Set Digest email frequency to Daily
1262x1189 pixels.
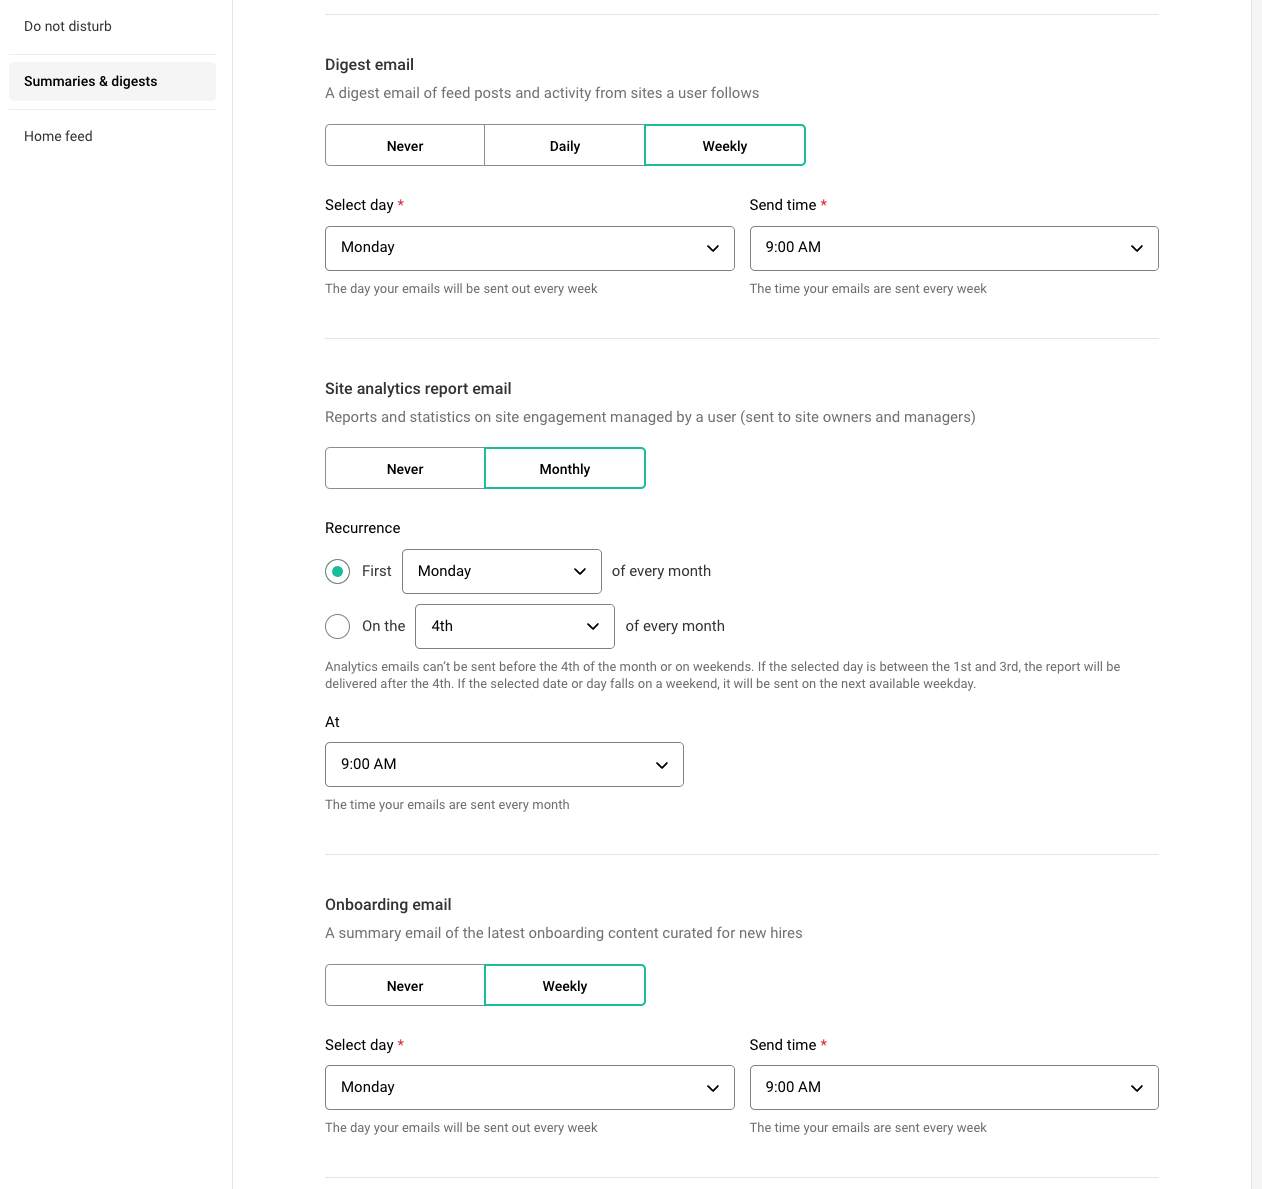coord(564,145)
